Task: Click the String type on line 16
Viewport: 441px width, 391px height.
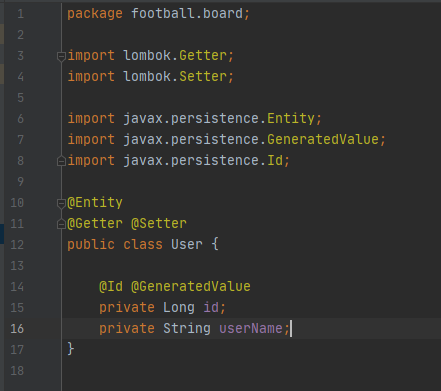Action: coord(187,329)
